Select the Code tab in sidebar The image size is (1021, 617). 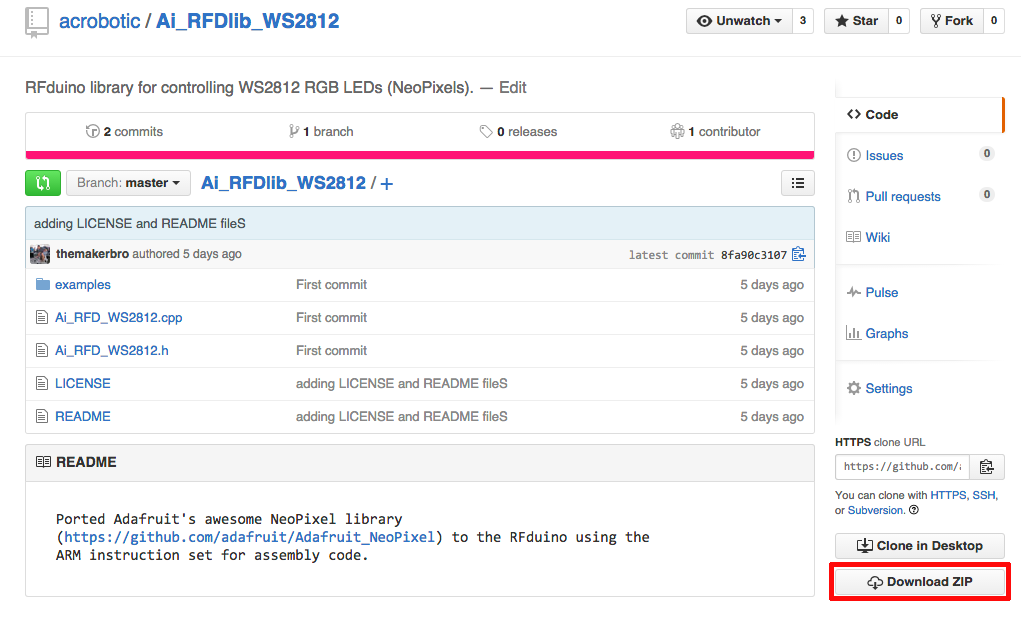click(919, 115)
